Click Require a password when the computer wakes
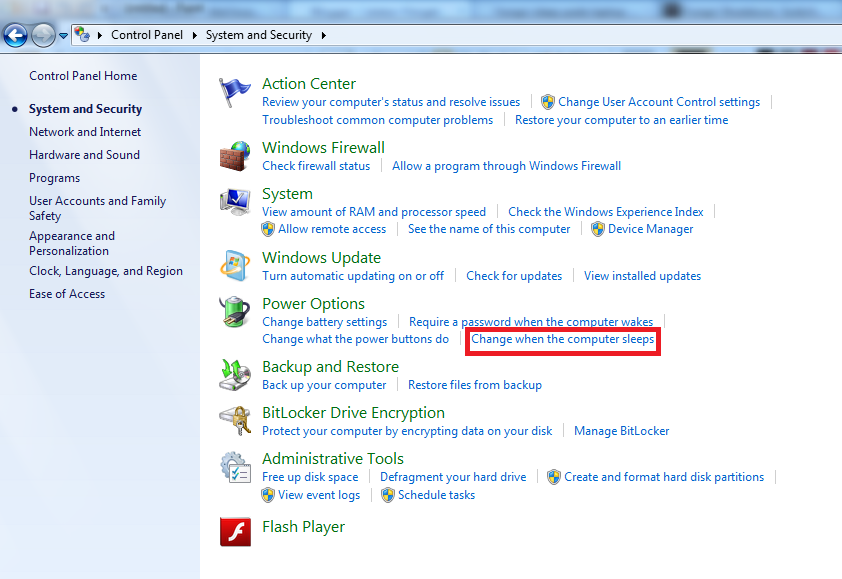 tap(531, 322)
